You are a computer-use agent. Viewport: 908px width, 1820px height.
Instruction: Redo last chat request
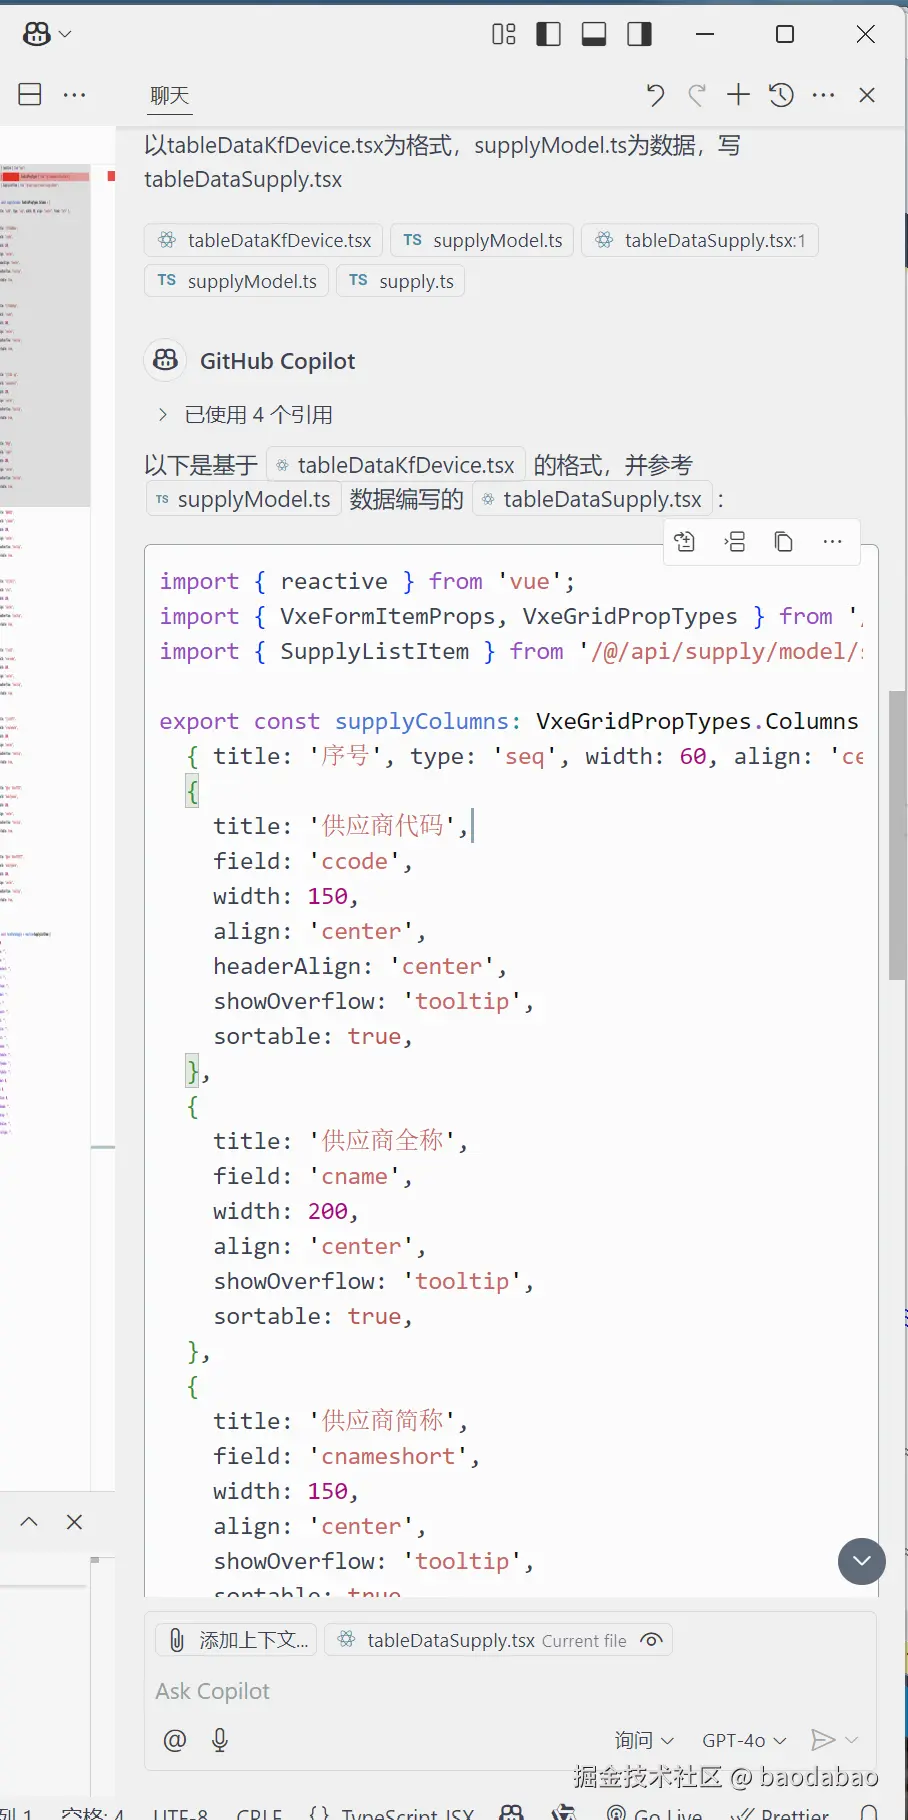coord(697,95)
